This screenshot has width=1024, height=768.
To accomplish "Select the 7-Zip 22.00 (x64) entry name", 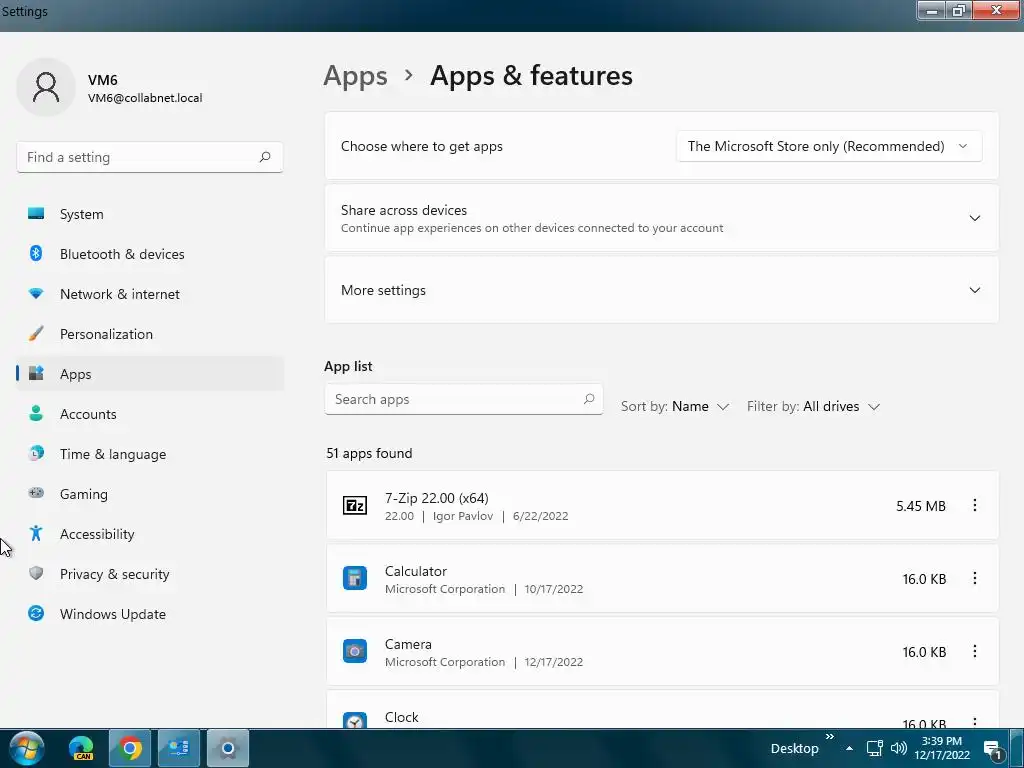I will pyautogui.click(x=436, y=498).
